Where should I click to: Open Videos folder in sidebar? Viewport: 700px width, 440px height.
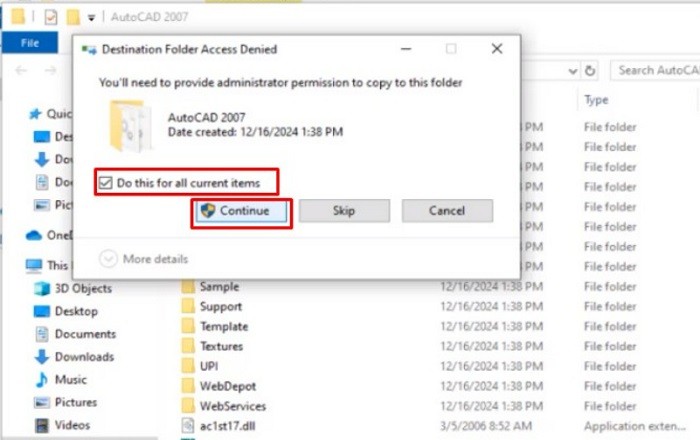coord(62,425)
